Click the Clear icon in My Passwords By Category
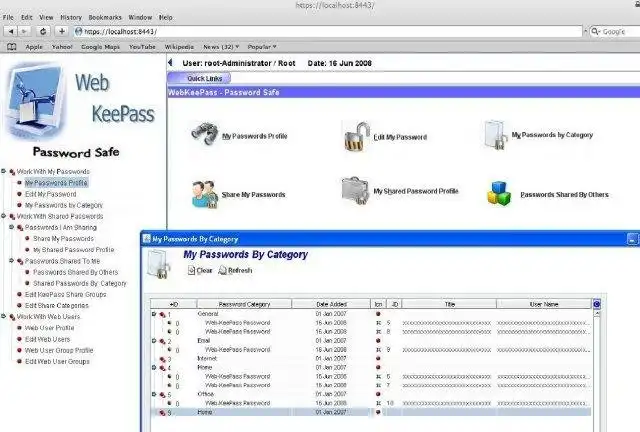The image size is (640, 432). [191, 270]
